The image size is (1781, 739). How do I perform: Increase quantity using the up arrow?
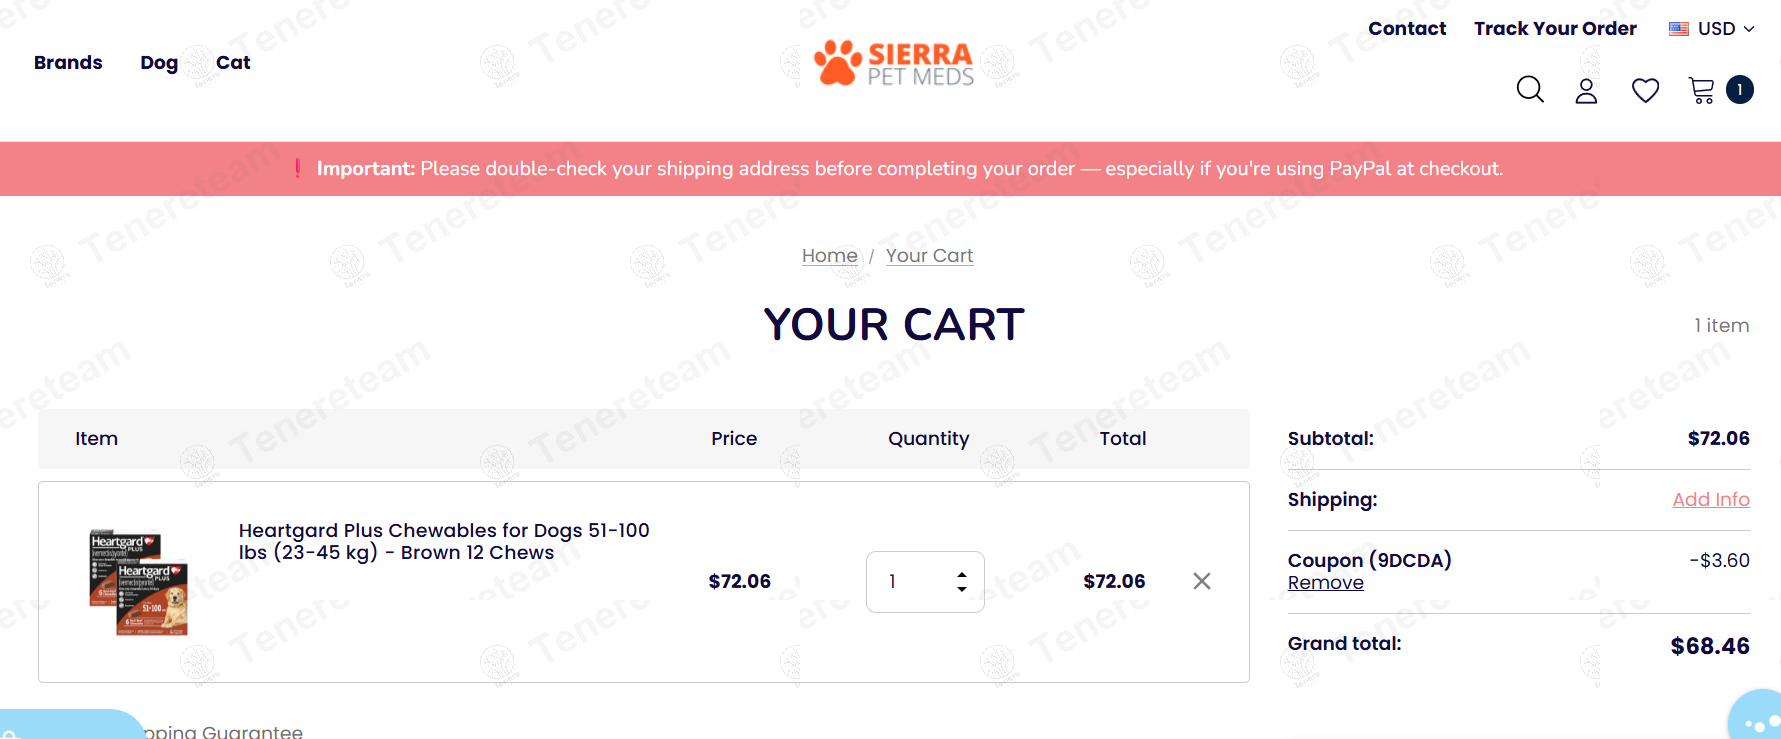[962, 575]
